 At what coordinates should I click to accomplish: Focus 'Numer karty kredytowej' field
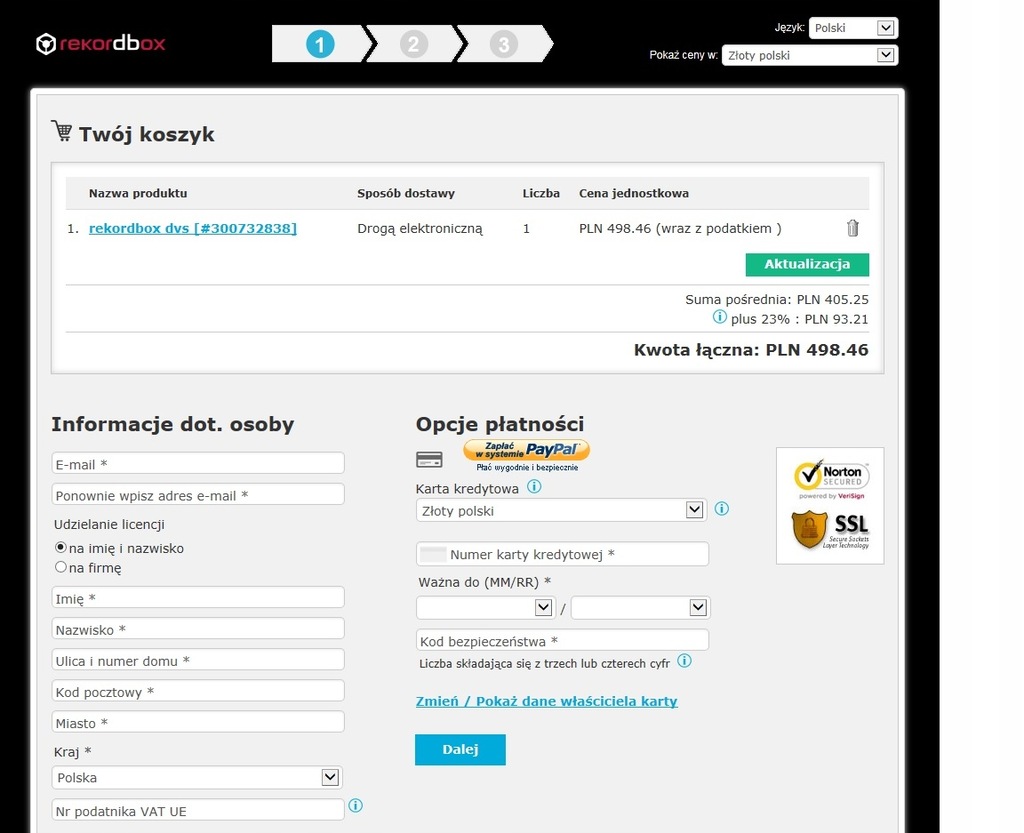pyautogui.click(x=562, y=554)
